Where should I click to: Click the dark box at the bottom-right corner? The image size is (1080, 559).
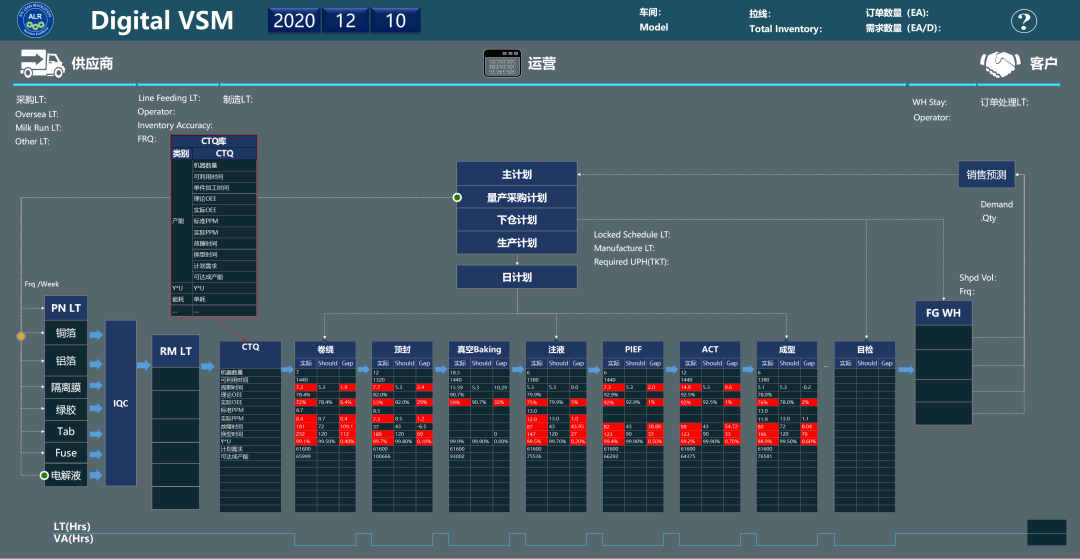1046,532
